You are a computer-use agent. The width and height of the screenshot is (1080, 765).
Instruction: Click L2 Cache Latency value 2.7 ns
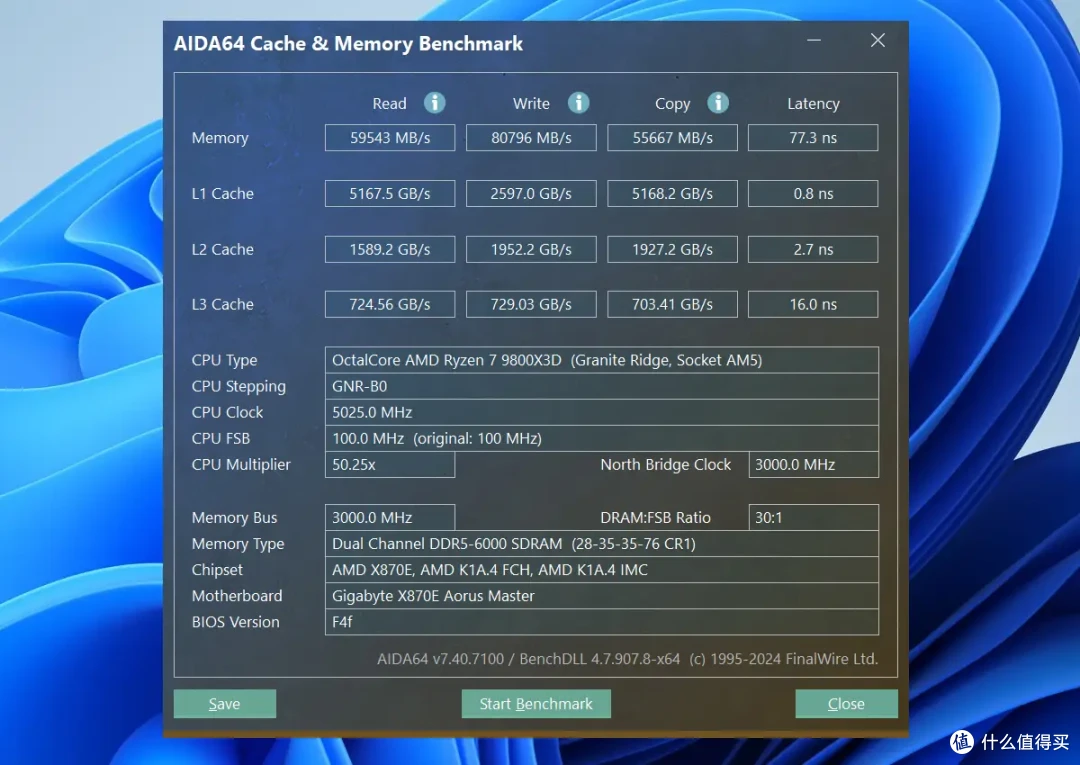[813, 249]
